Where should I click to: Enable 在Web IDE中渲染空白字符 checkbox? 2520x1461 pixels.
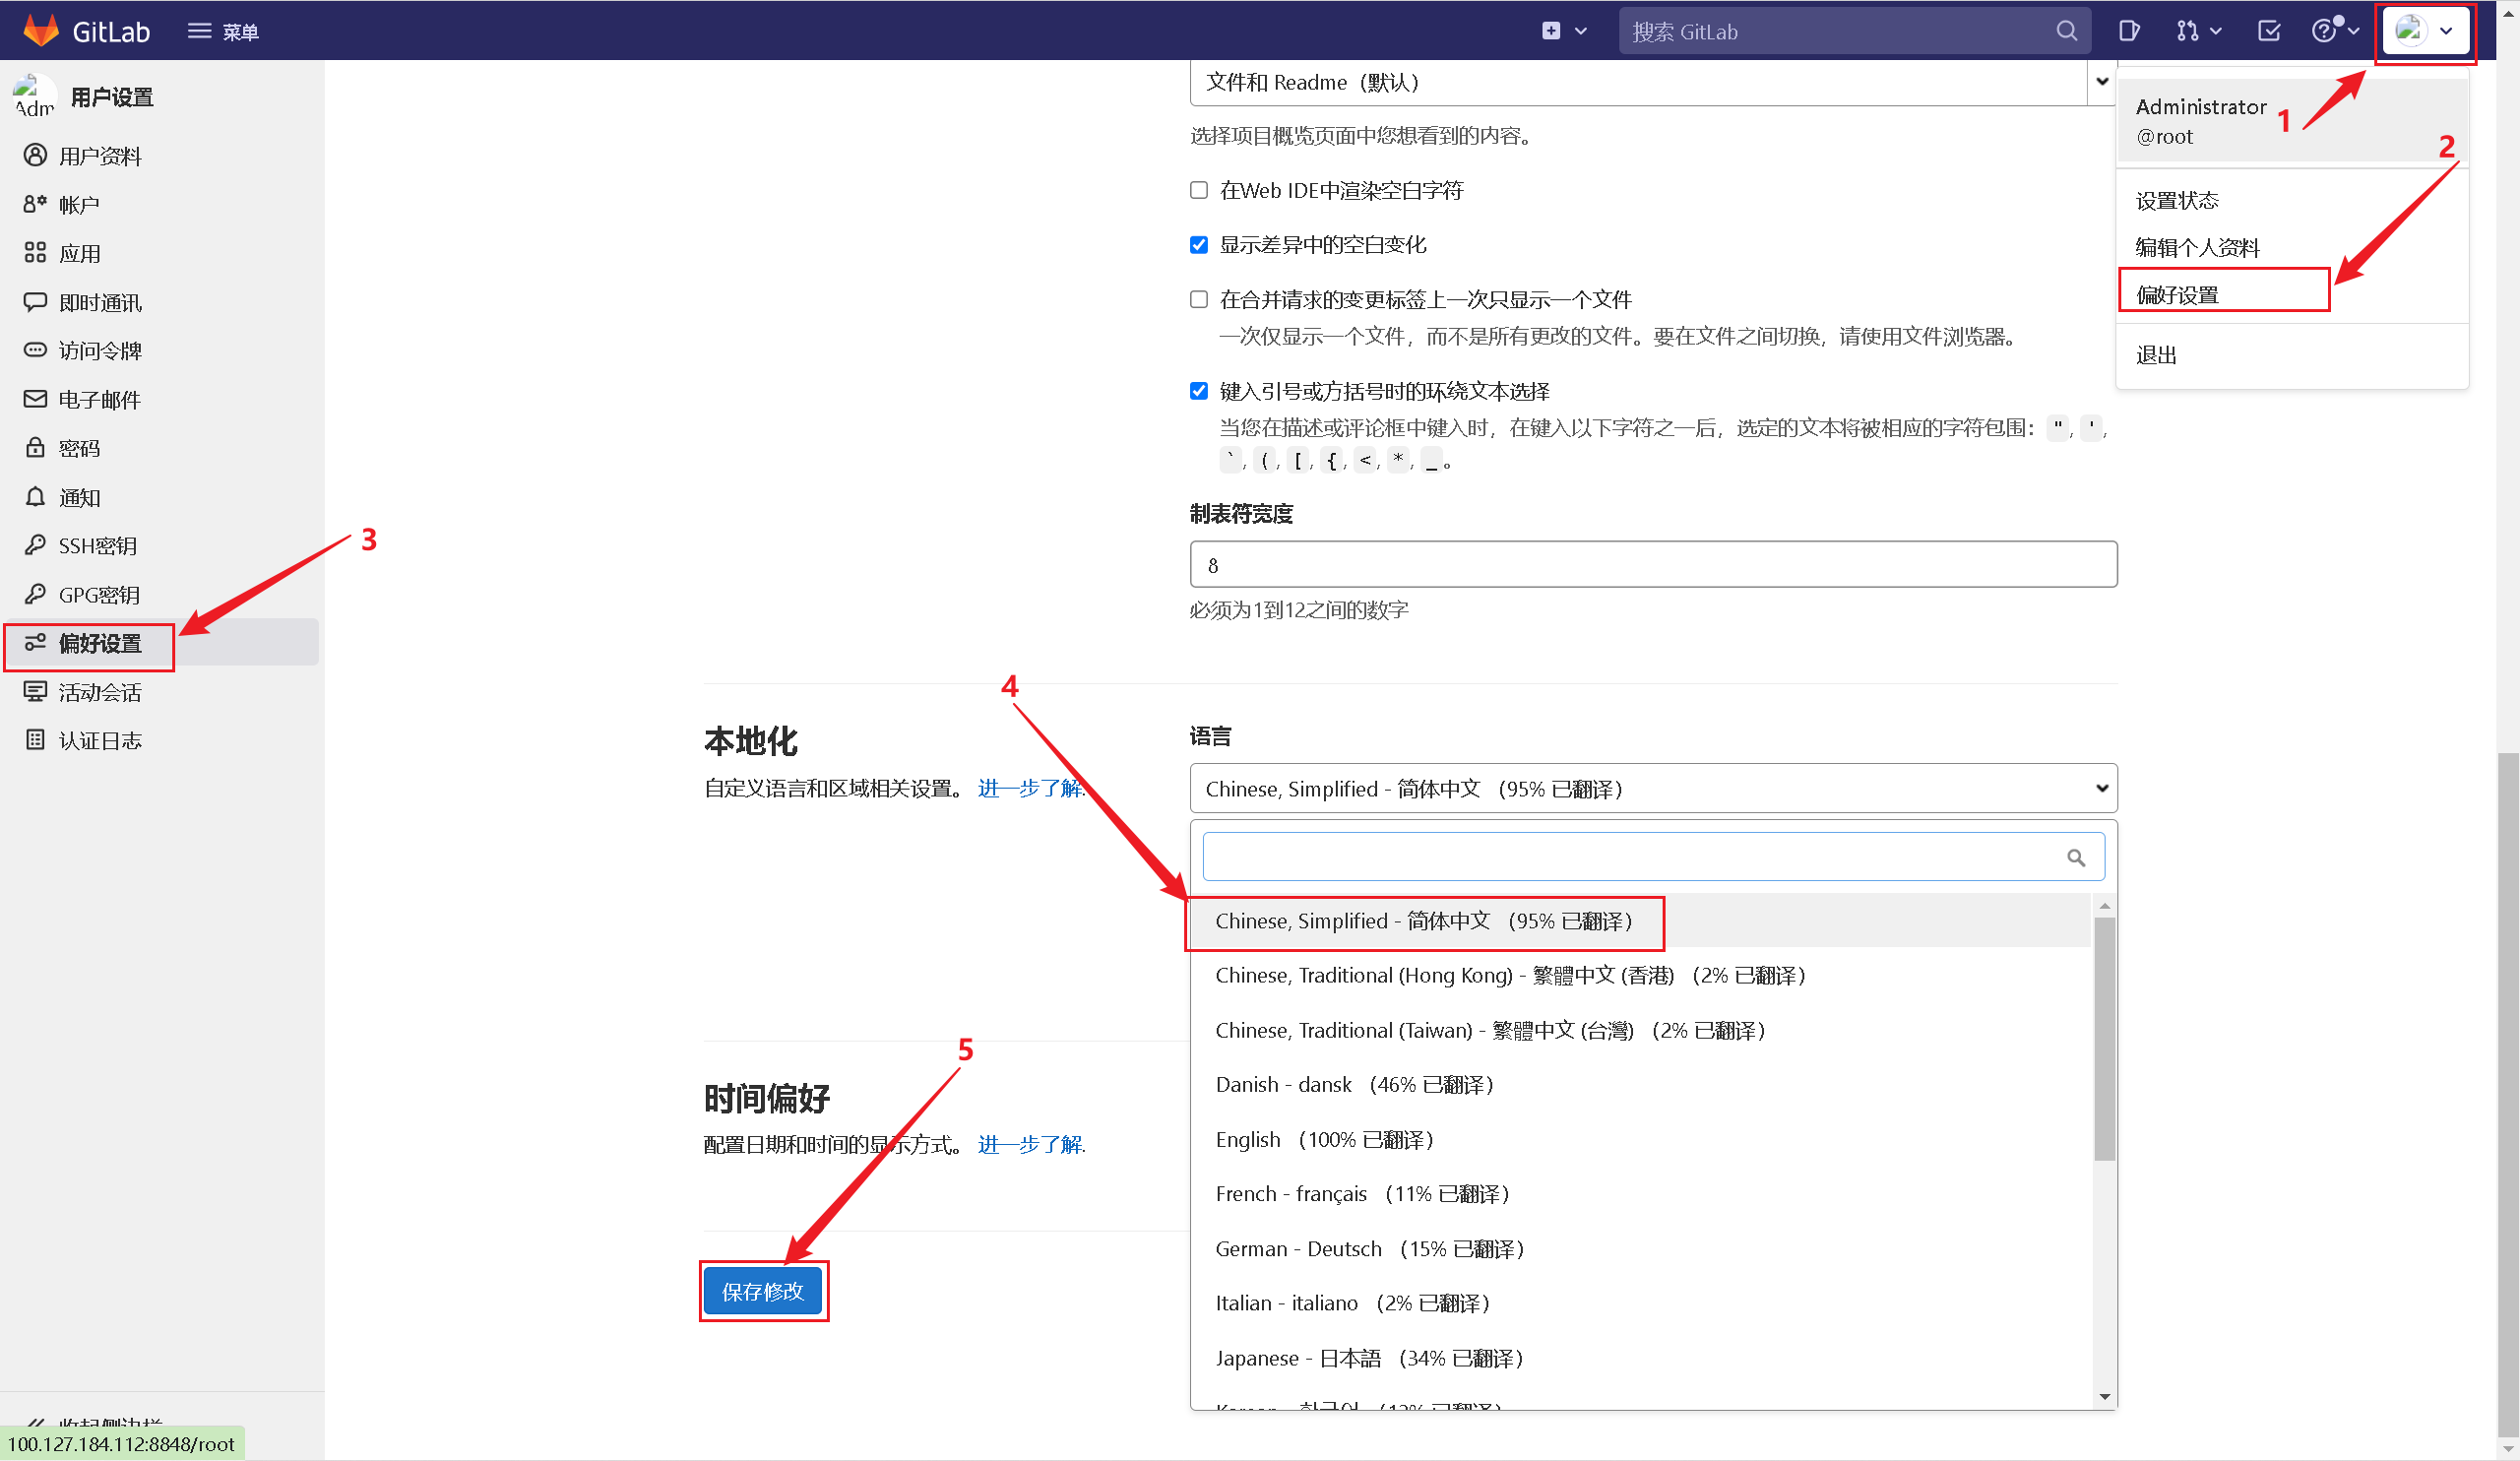coord(1199,190)
